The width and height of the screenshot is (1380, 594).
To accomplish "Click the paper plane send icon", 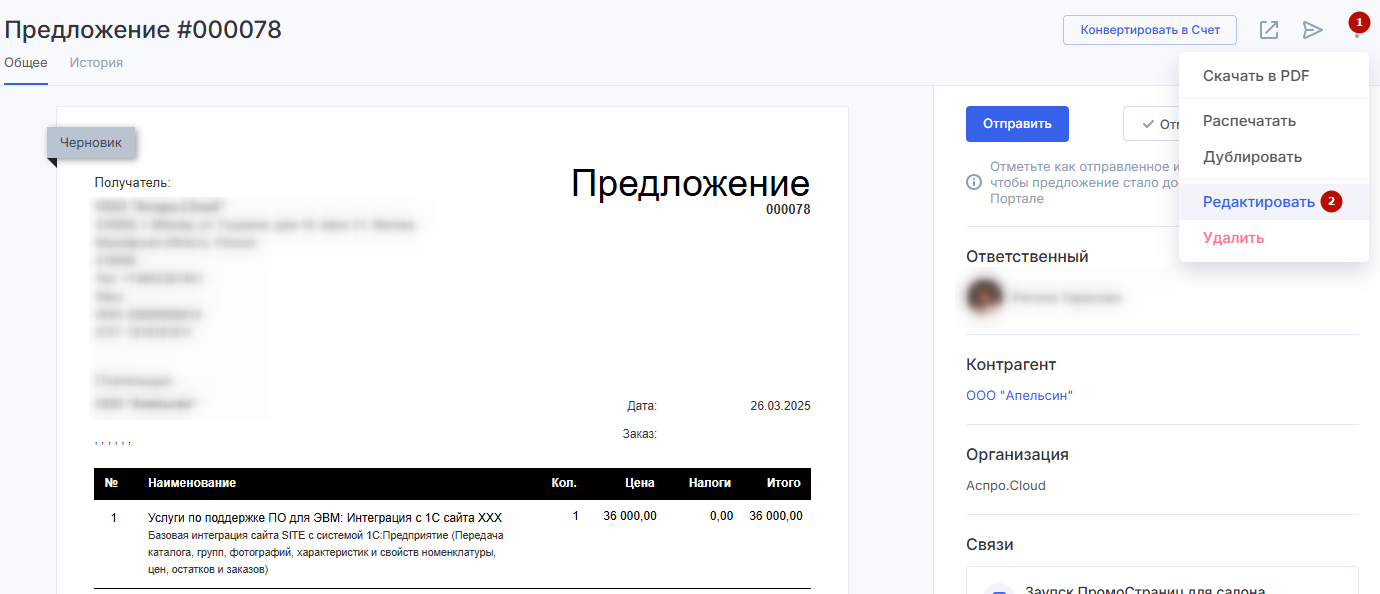I will 1312,30.
